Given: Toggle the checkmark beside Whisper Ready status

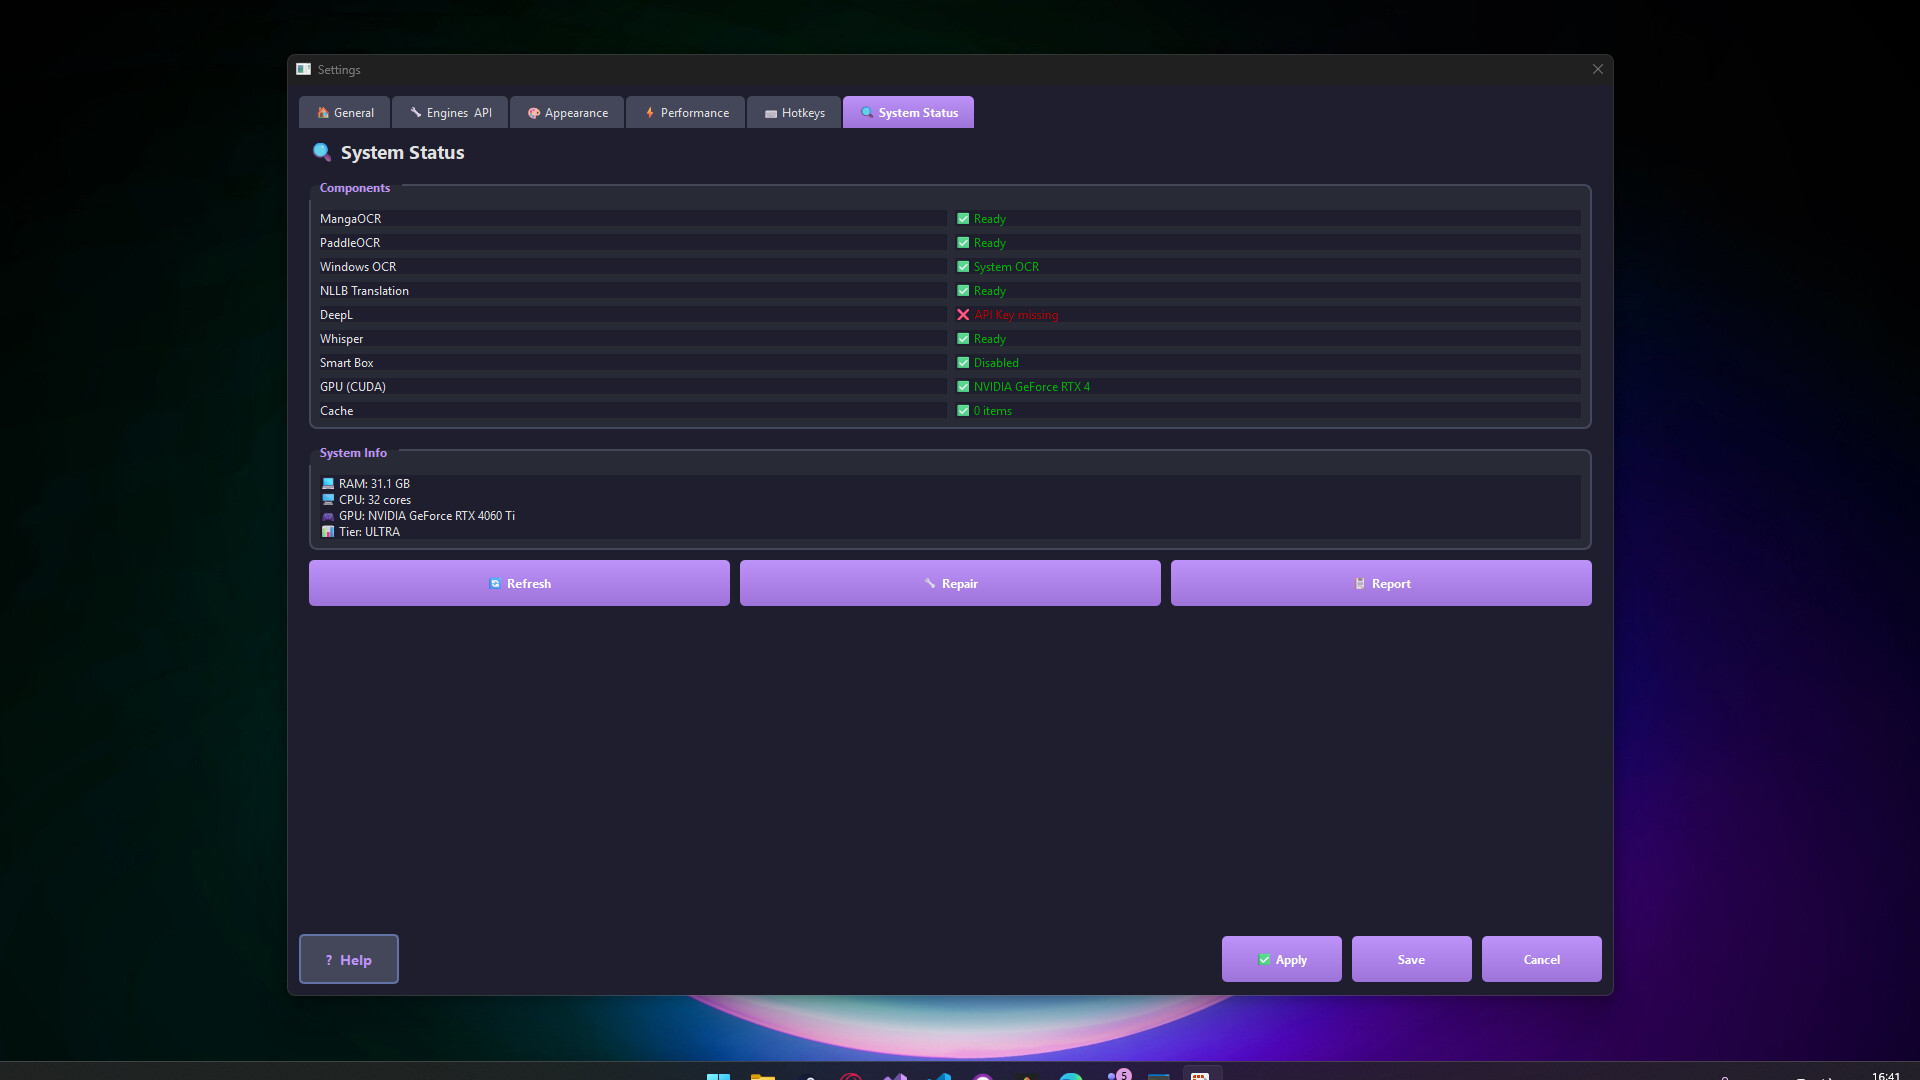Looking at the screenshot, I should 963,338.
